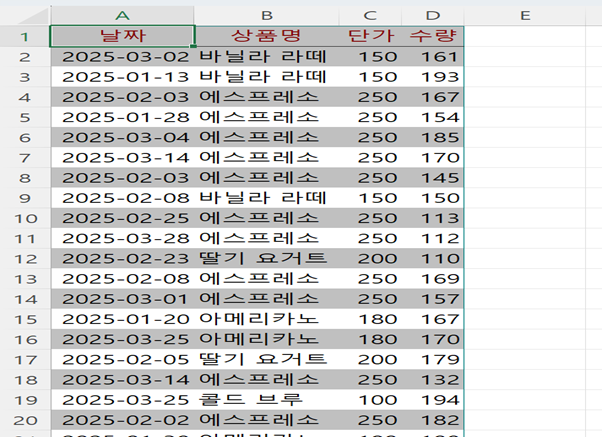Viewport: 602px width, 437px height.
Task: Select the quantity cell 157
Action: click(x=433, y=299)
